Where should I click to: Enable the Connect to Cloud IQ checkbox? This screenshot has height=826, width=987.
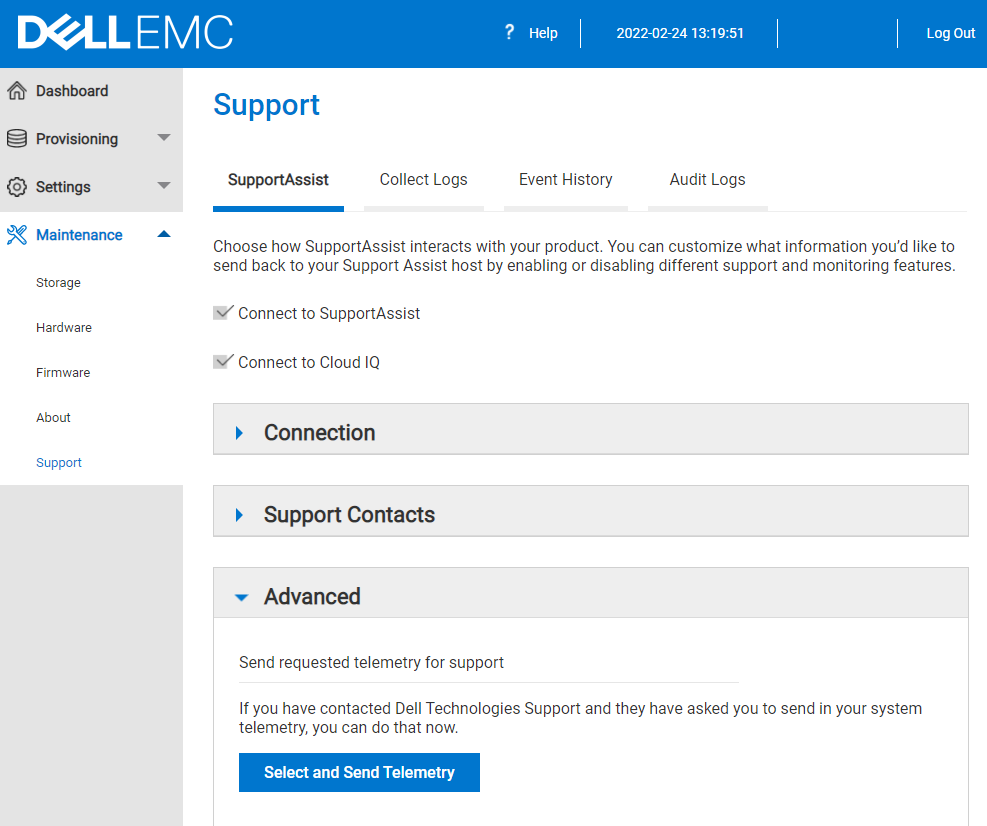(x=221, y=361)
